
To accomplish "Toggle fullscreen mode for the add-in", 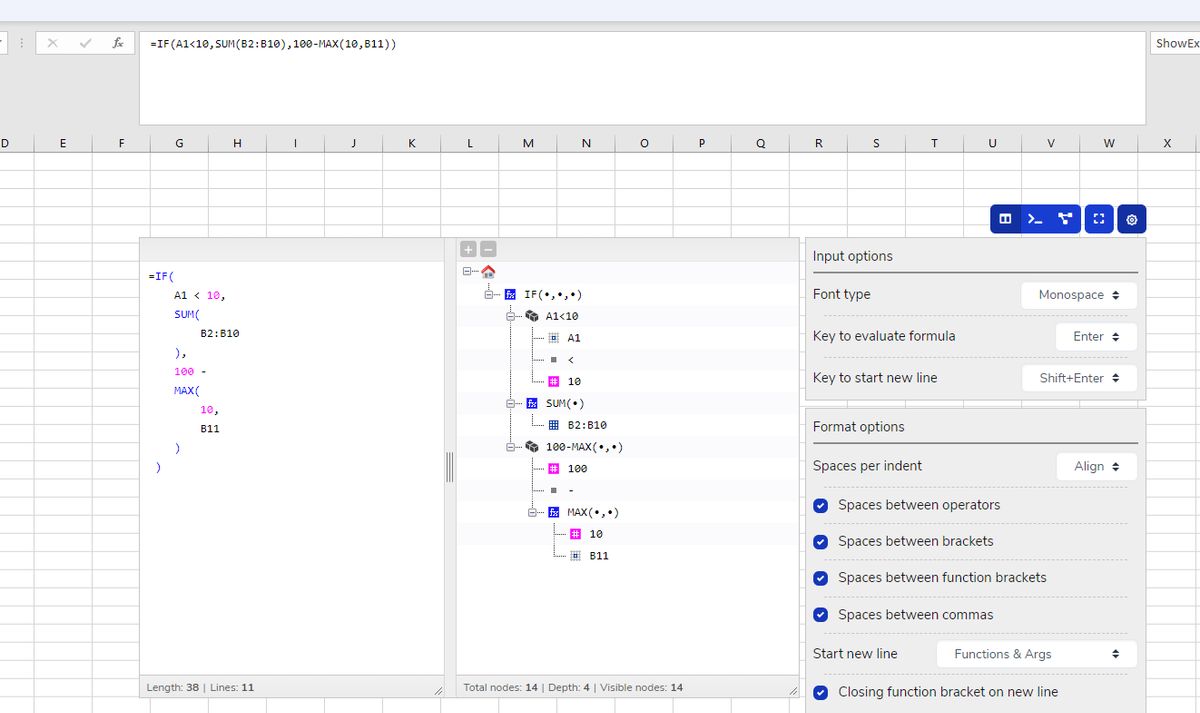I will (1098, 219).
